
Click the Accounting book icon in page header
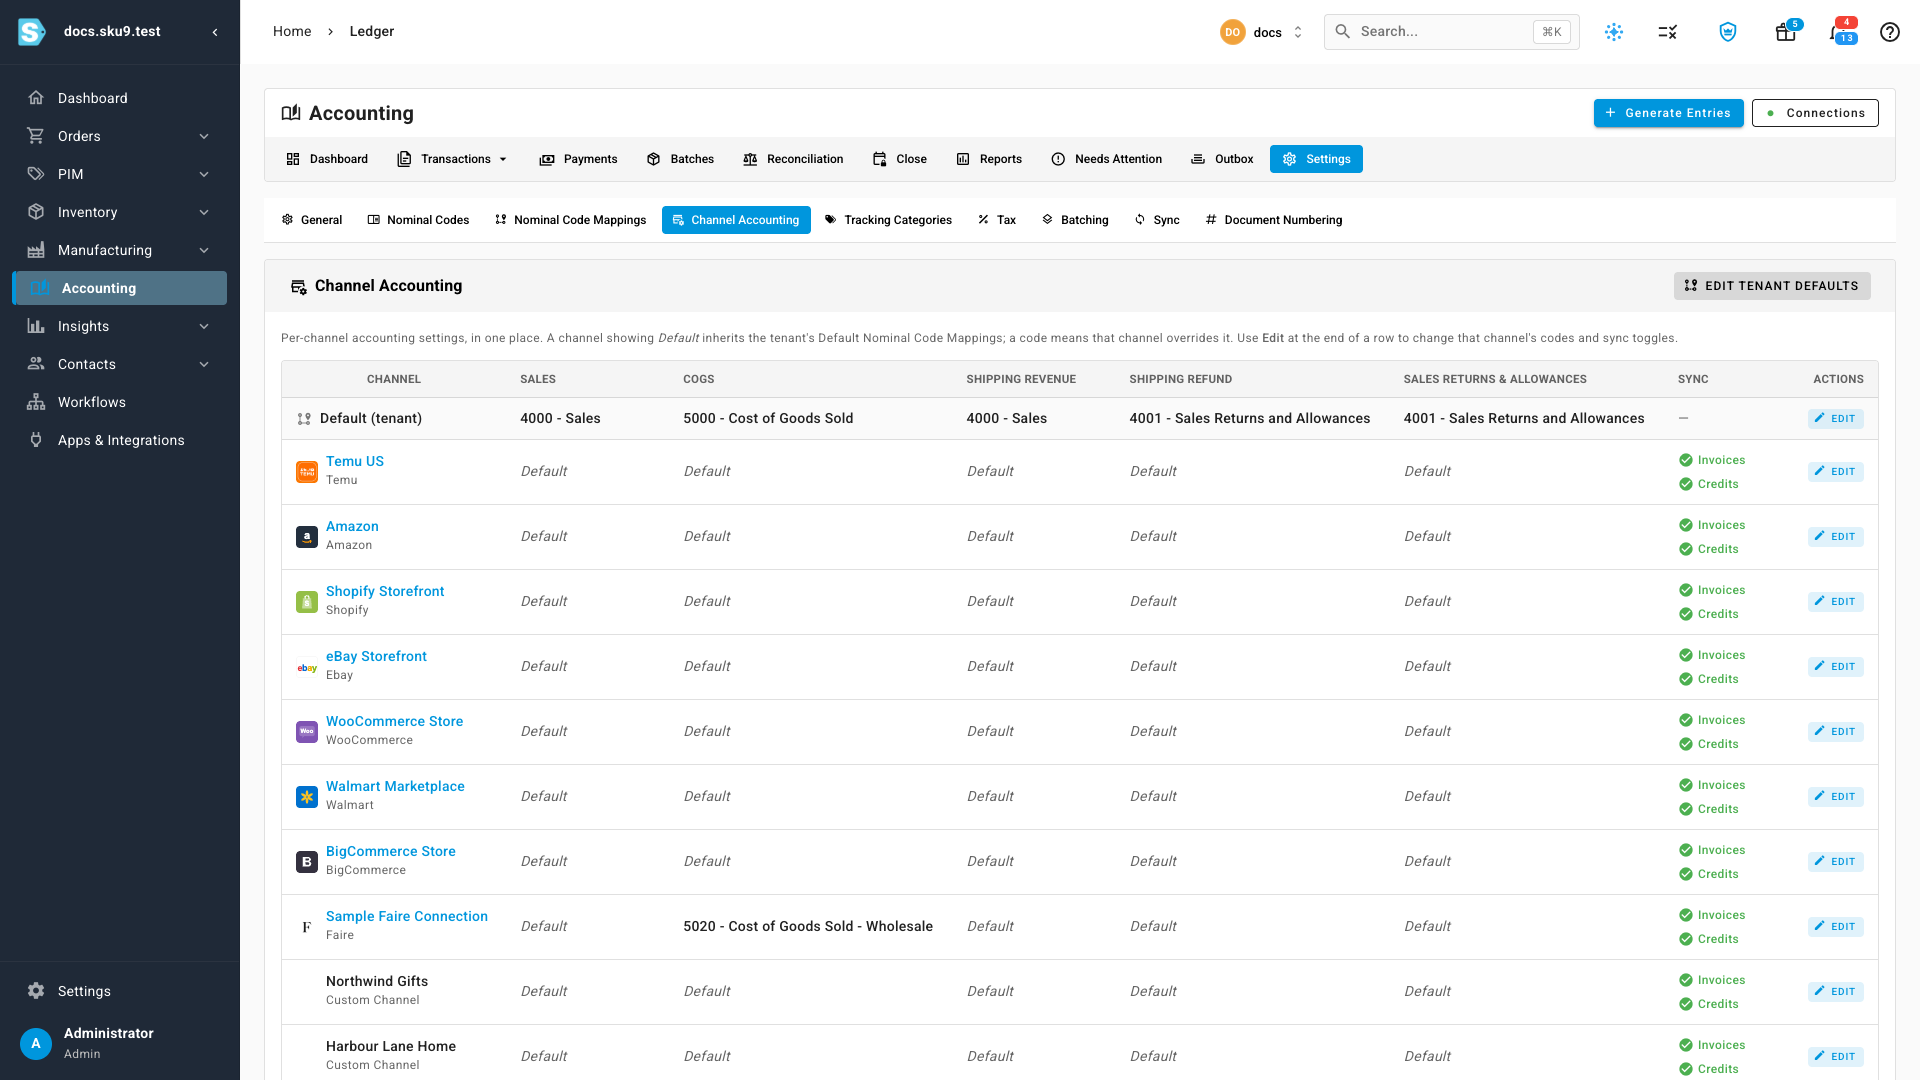tap(291, 113)
